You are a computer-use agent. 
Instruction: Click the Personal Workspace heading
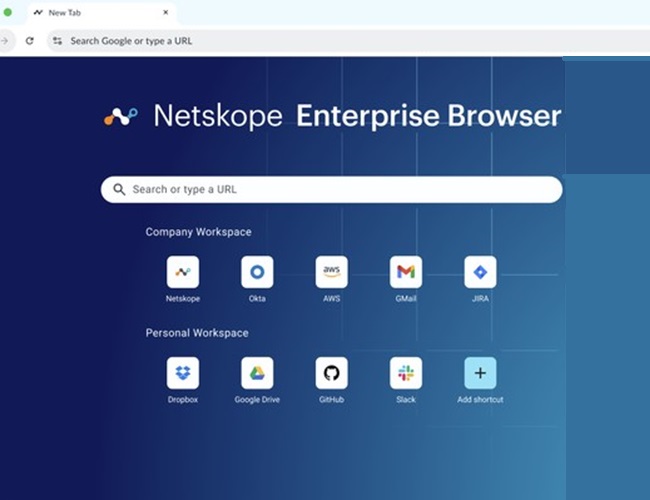tap(197, 333)
